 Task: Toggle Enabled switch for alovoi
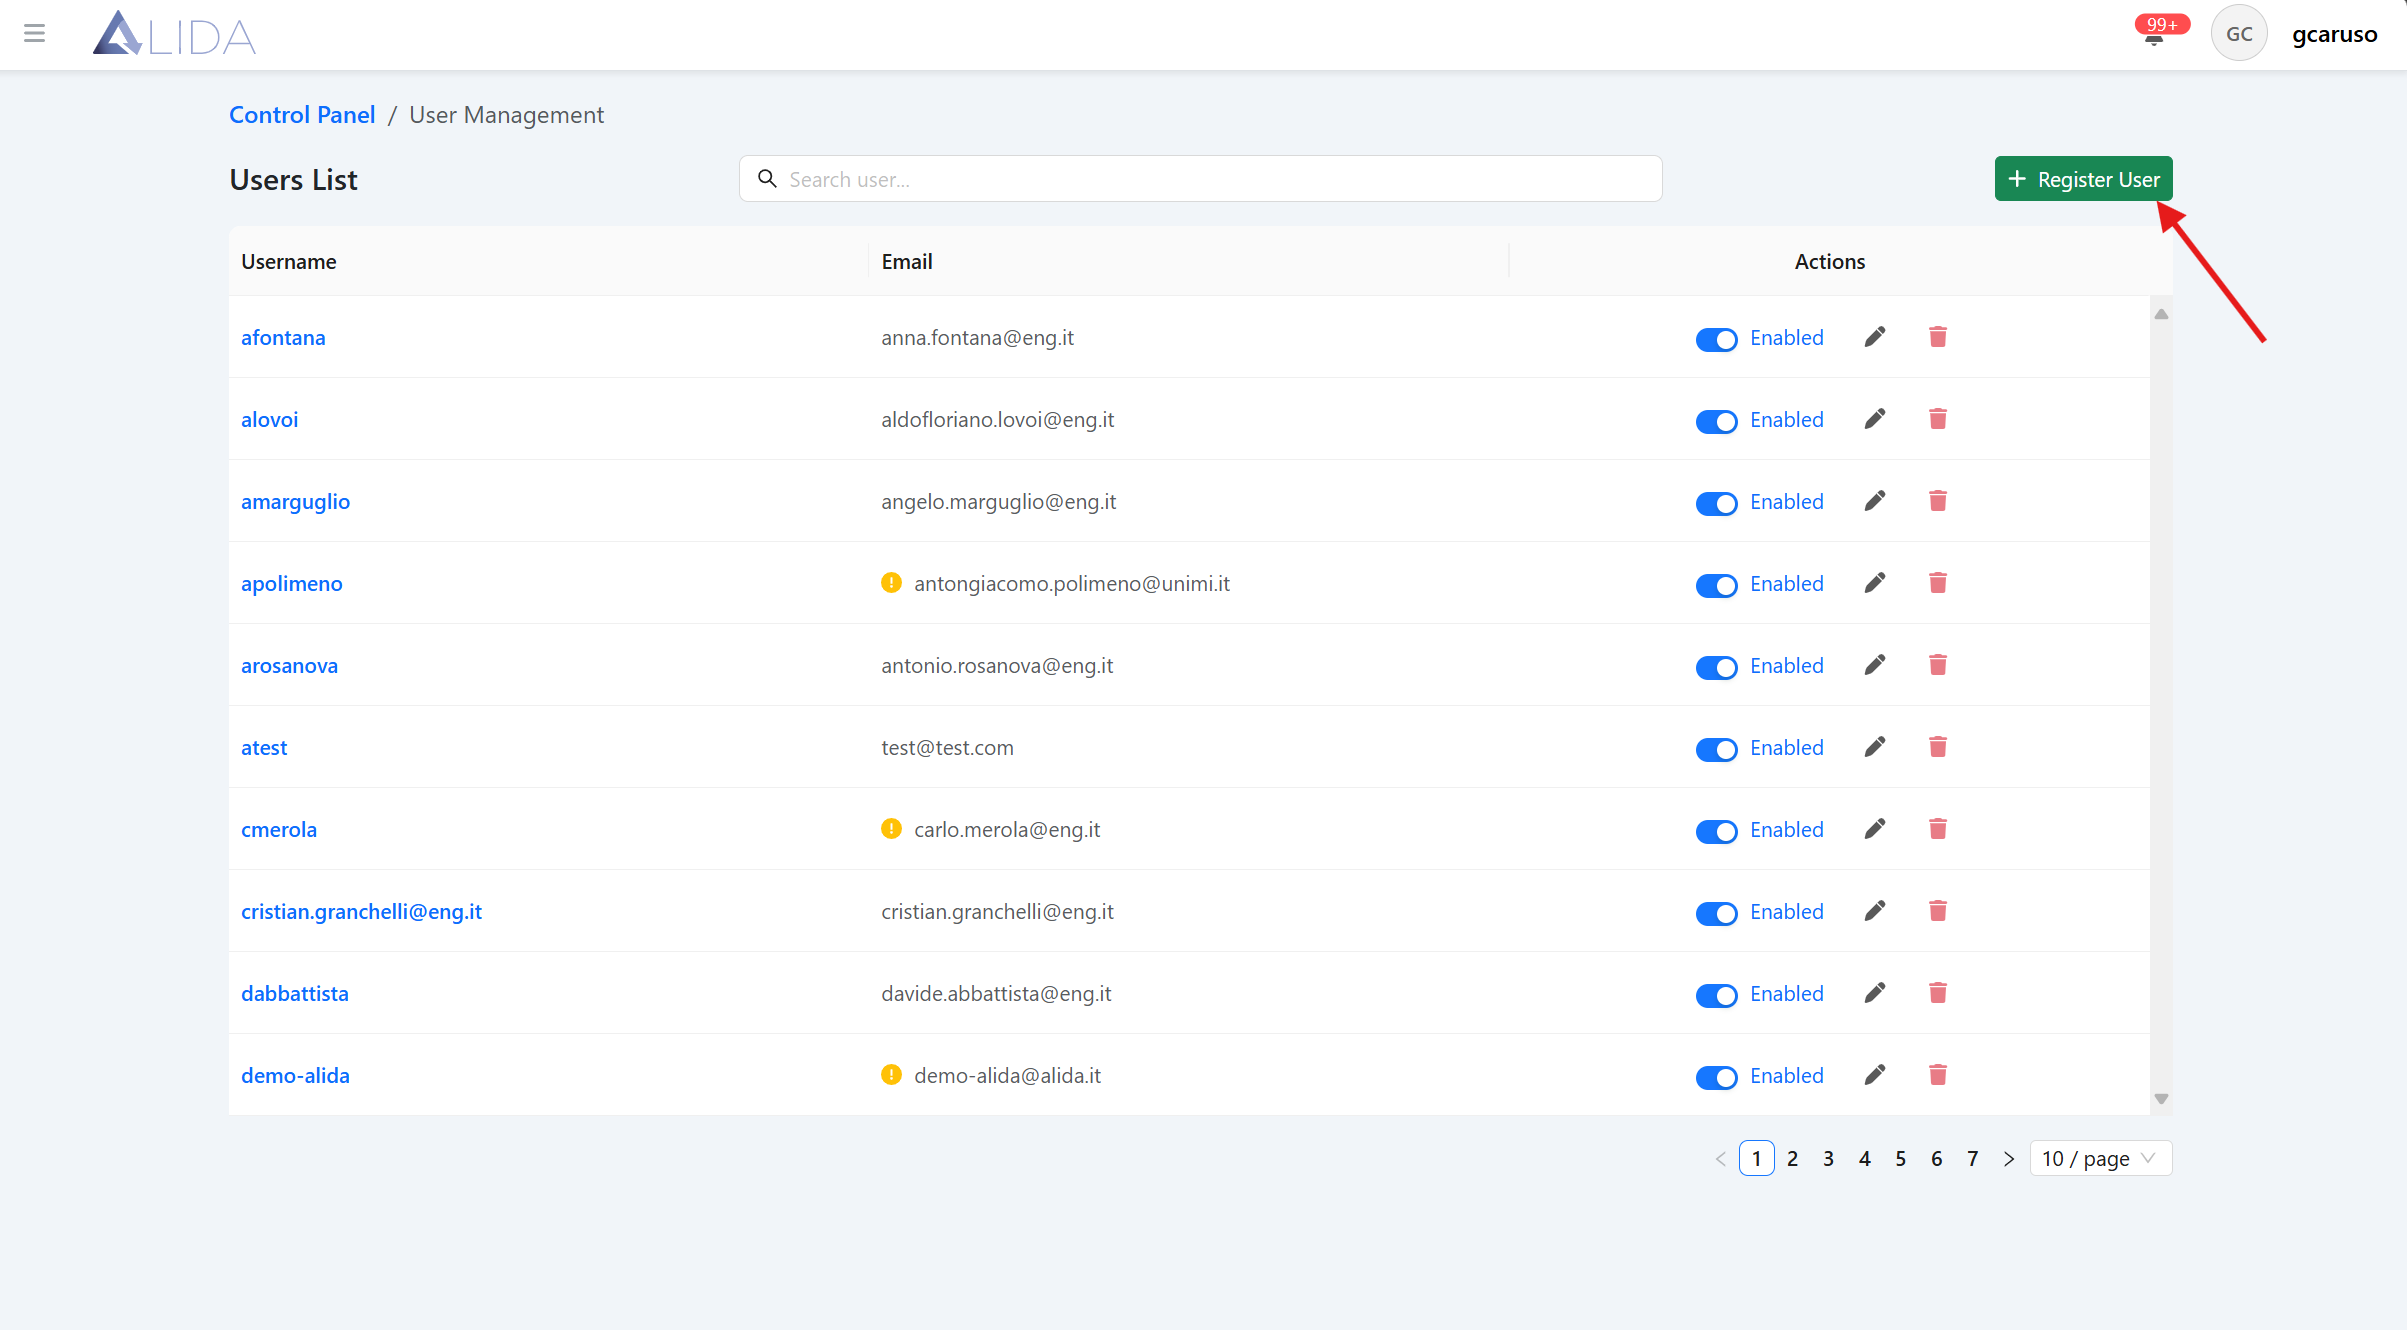click(1717, 422)
